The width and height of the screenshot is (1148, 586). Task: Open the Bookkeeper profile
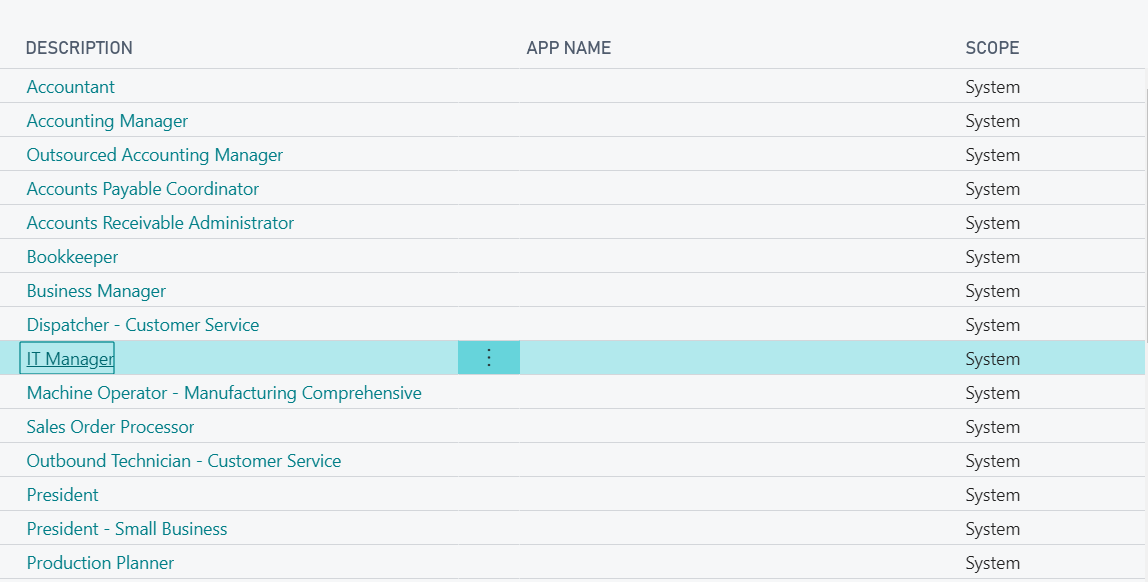click(x=72, y=256)
